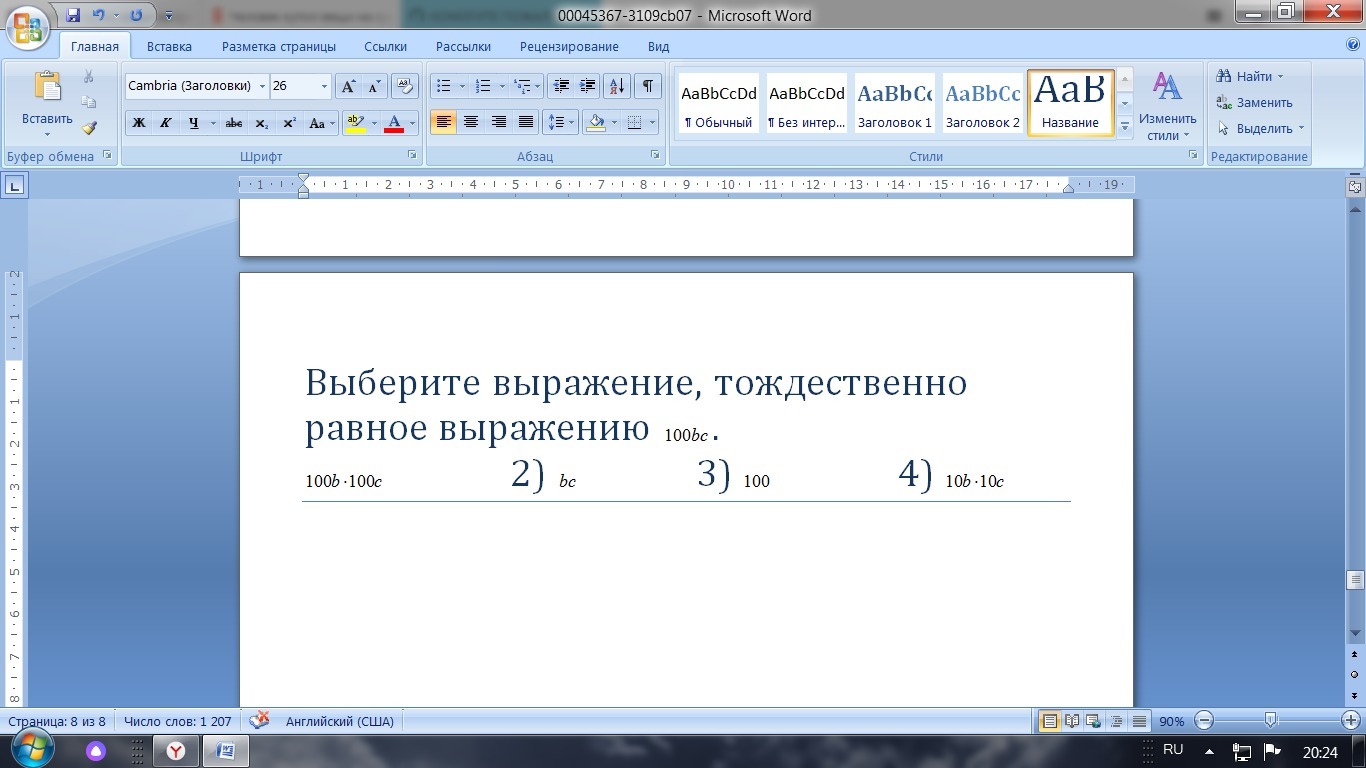Switch to the Вставка ribbon tab
The image size is (1366, 768).
point(169,46)
